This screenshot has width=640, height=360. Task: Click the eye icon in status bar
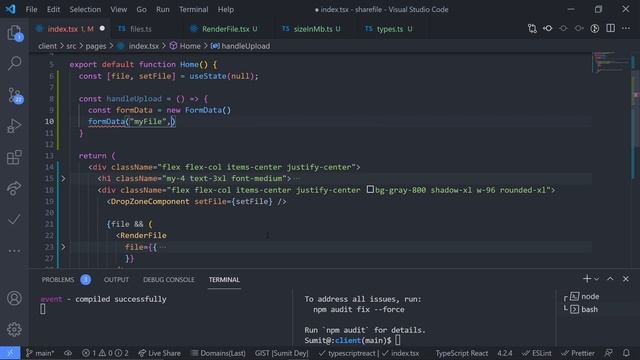[68, 353]
